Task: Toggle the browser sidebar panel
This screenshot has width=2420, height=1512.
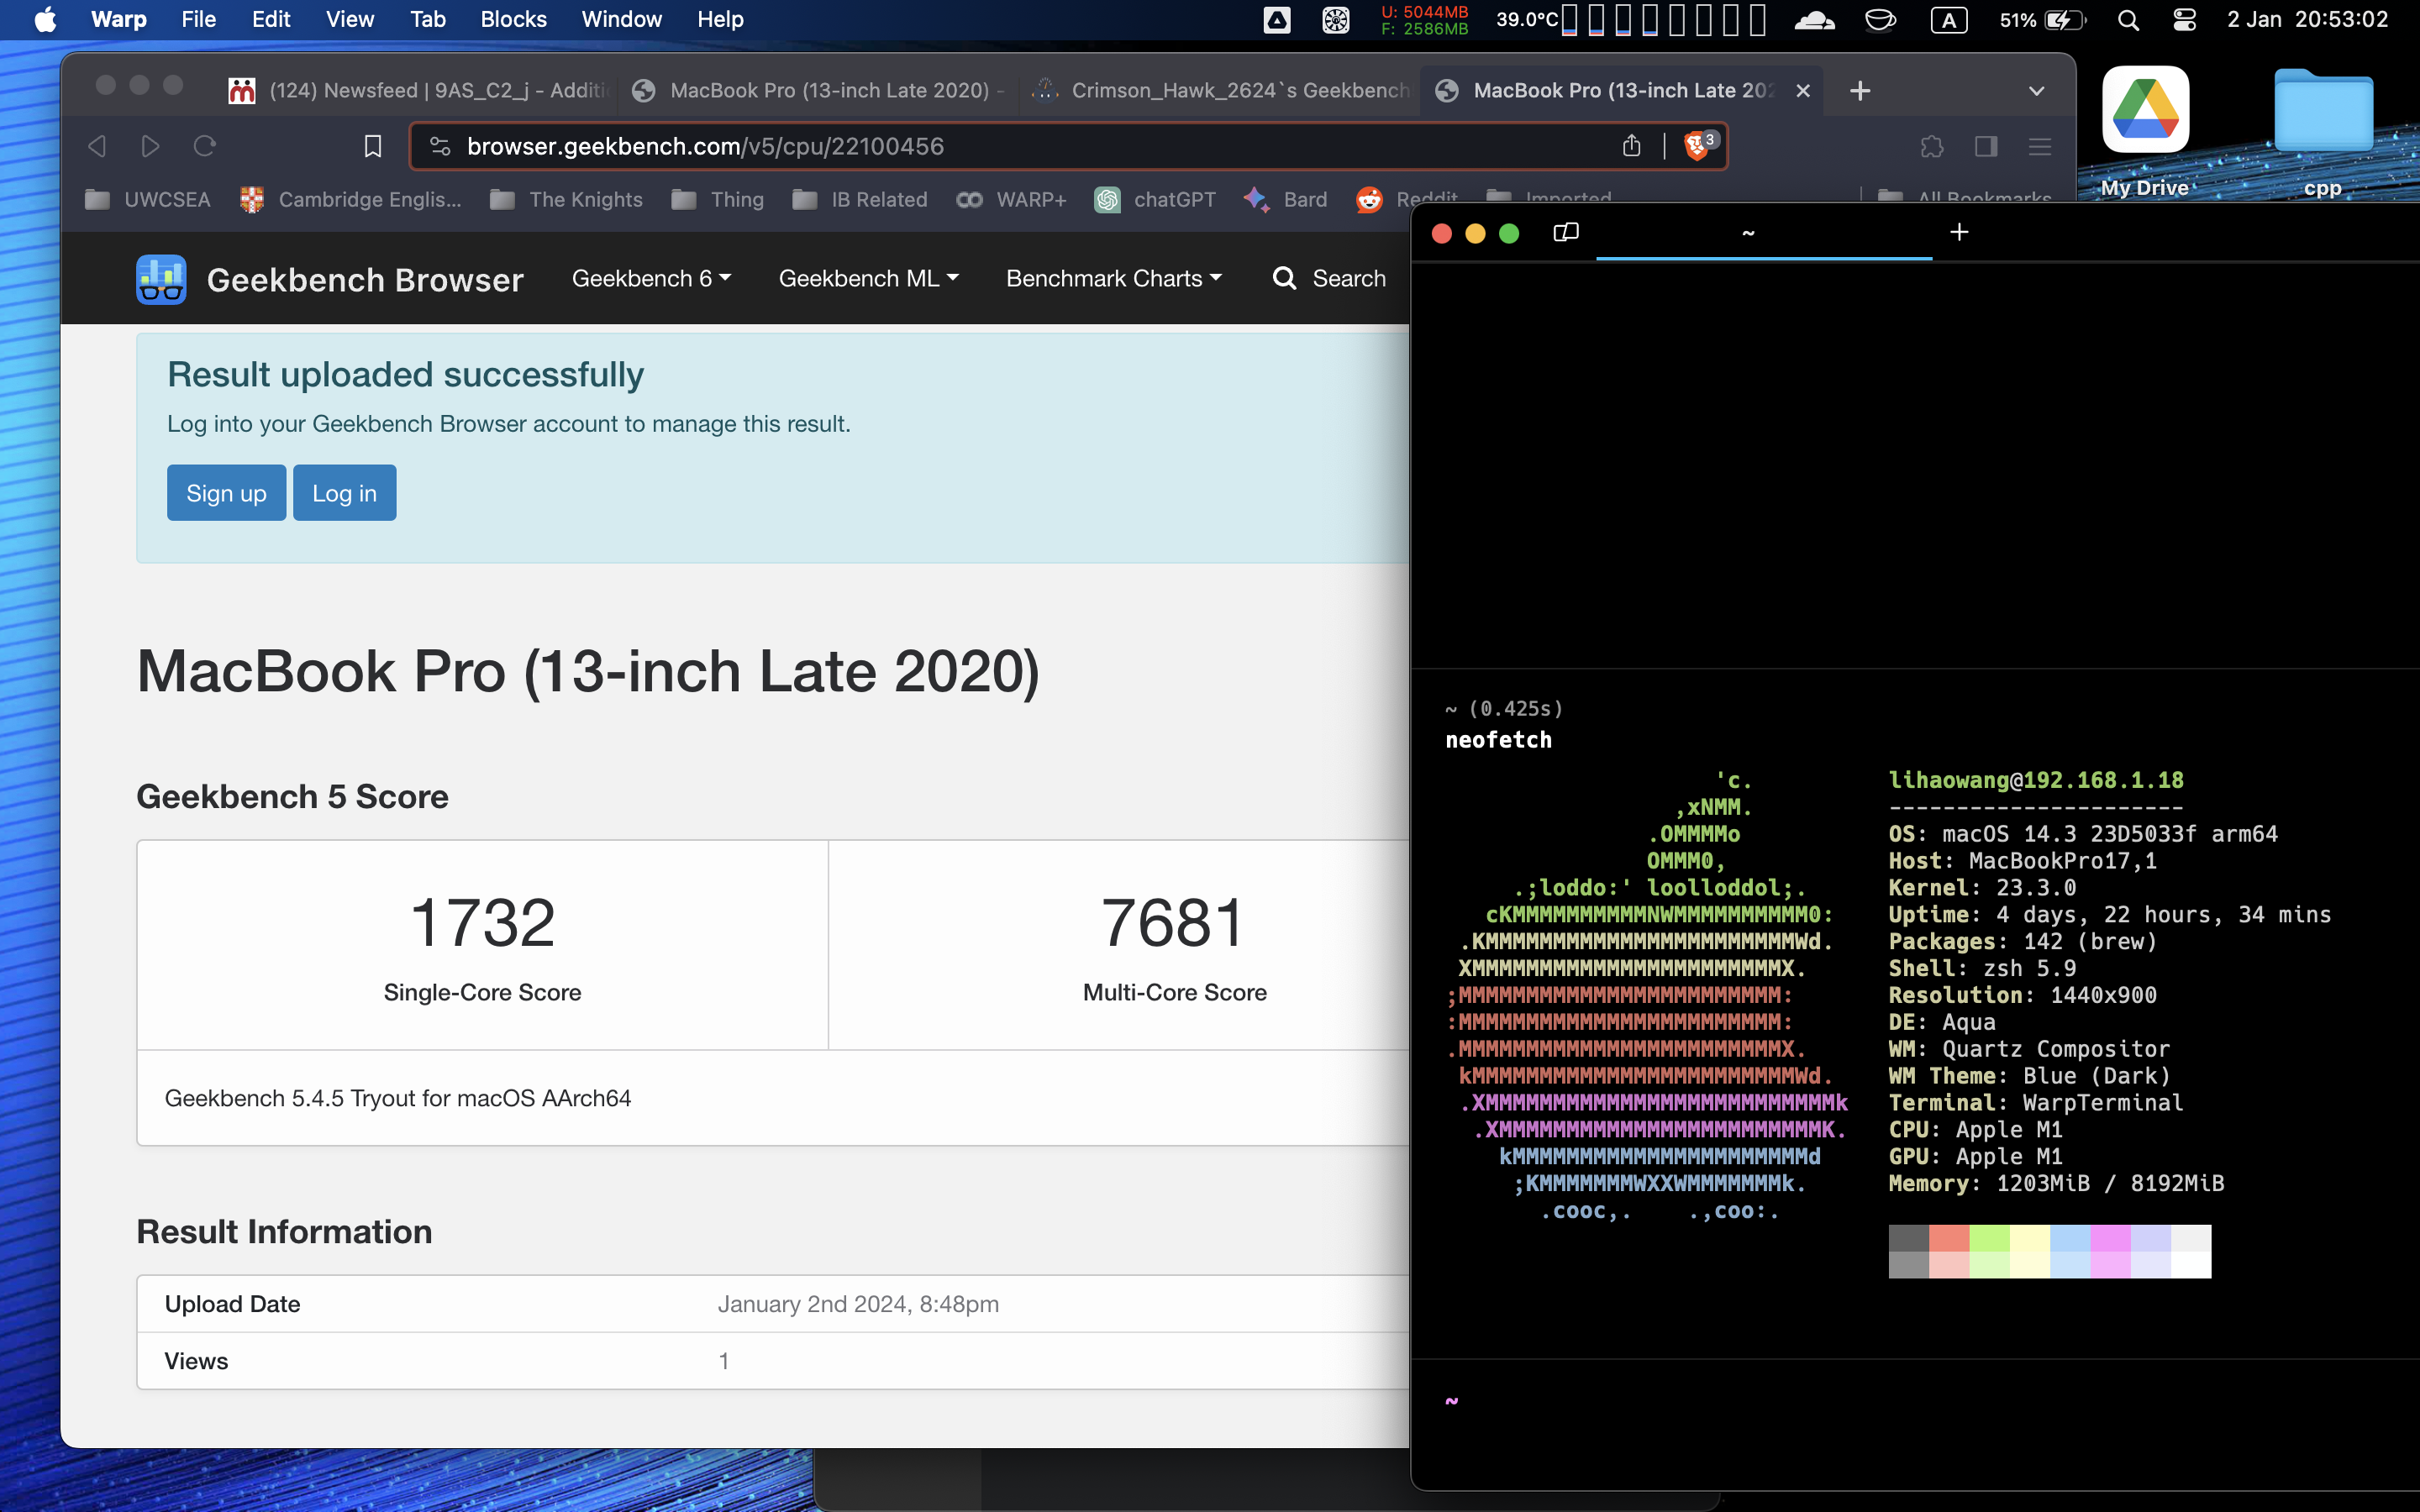Action: pos(1986,146)
